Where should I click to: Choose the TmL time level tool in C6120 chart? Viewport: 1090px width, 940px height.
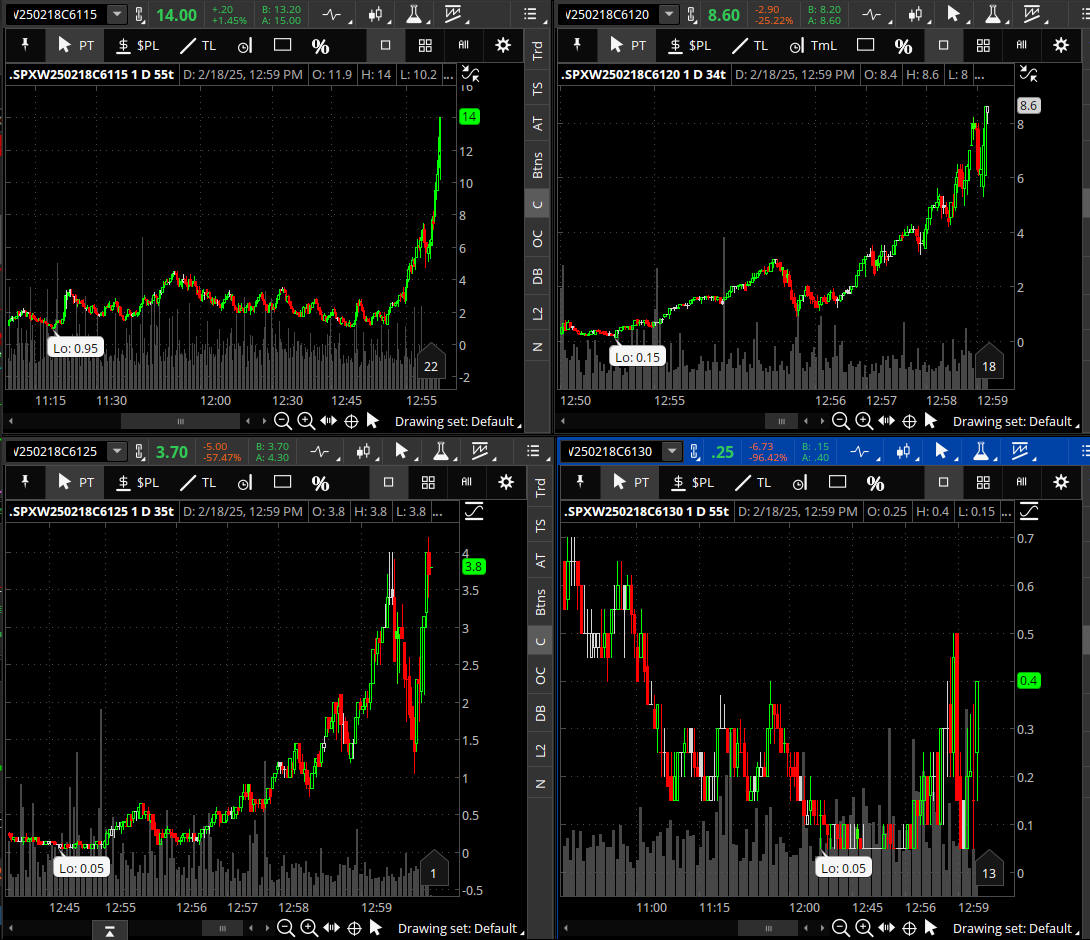813,46
